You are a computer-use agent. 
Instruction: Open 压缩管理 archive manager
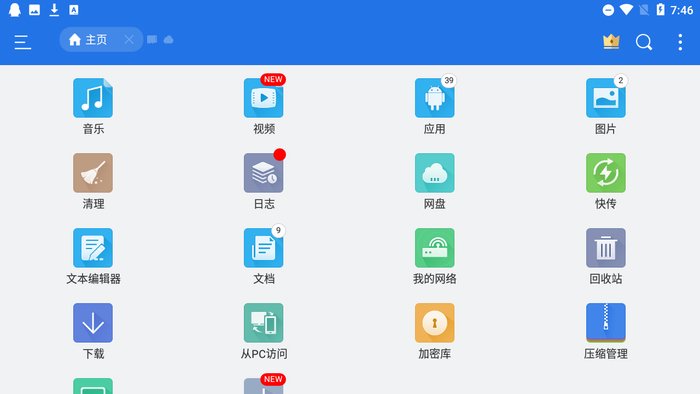605,323
